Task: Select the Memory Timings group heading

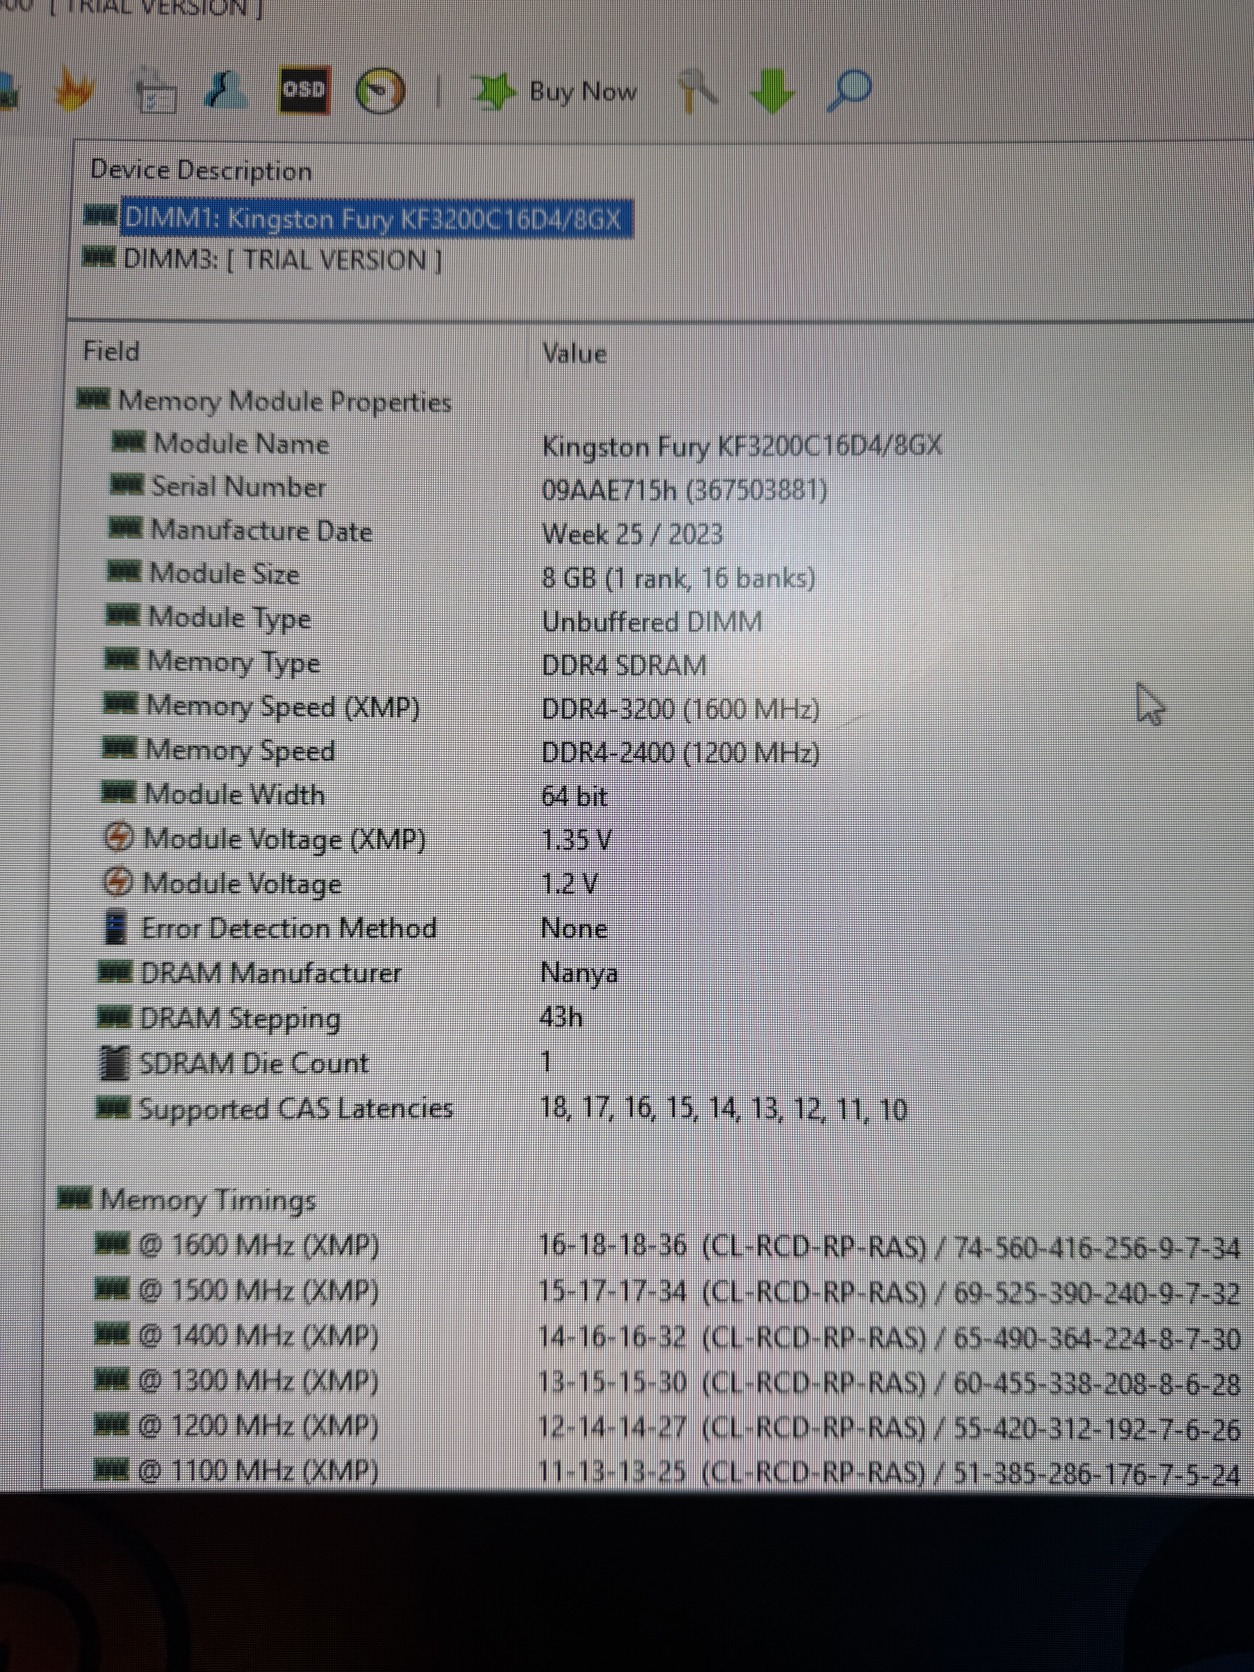Action: [x=208, y=1199]
